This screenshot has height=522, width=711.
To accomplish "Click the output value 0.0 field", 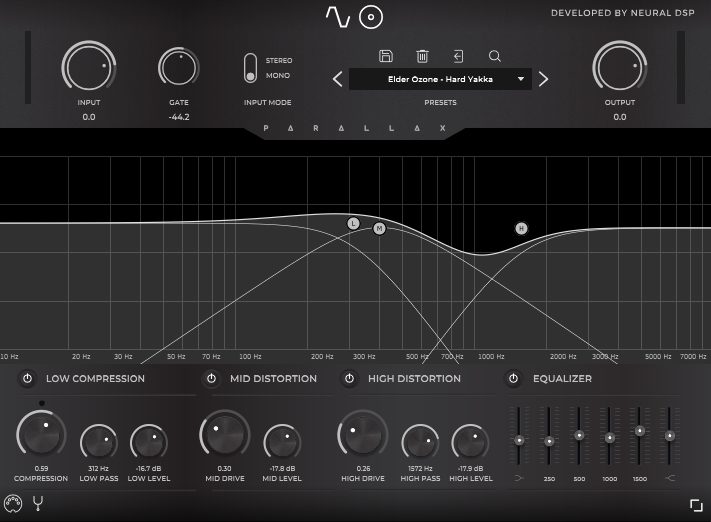I will pyautogui.click(x=620, y=117).
